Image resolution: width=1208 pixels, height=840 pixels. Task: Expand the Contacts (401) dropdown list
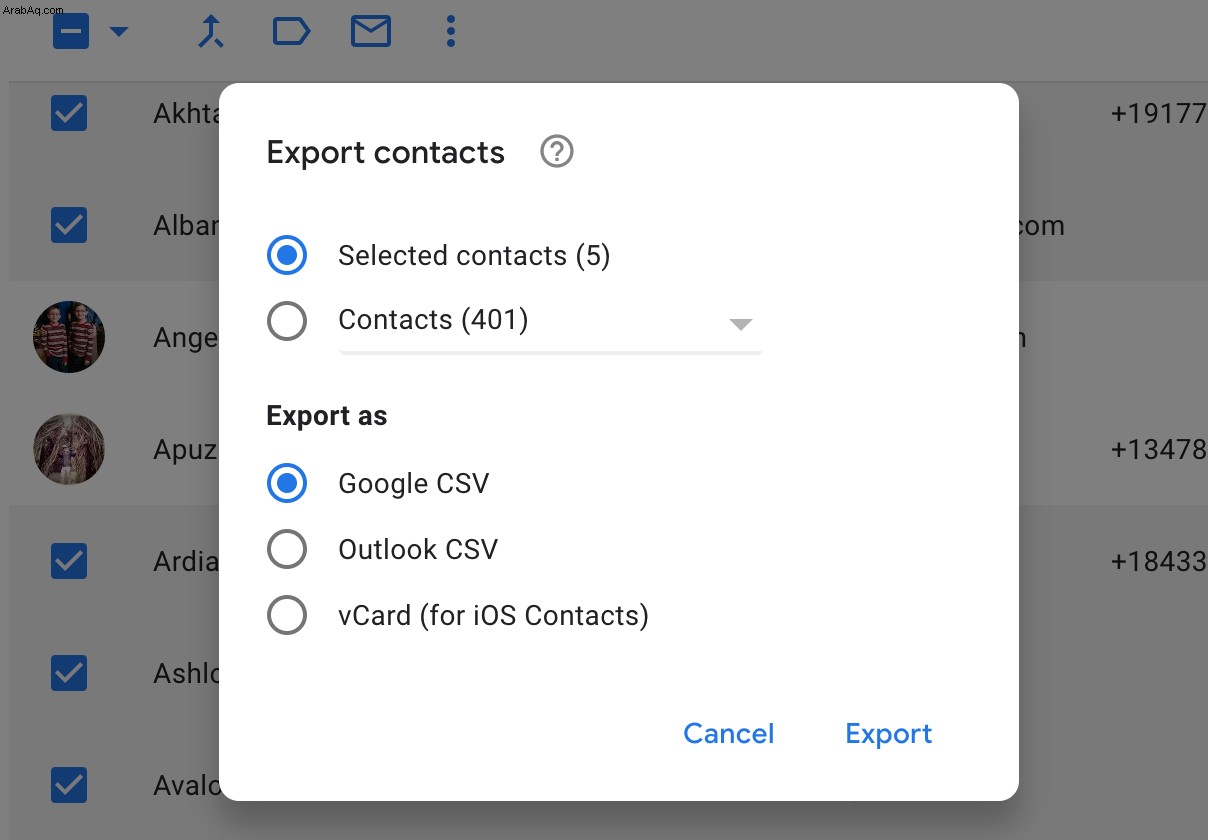pyautogui.click(x=550, y=322)
